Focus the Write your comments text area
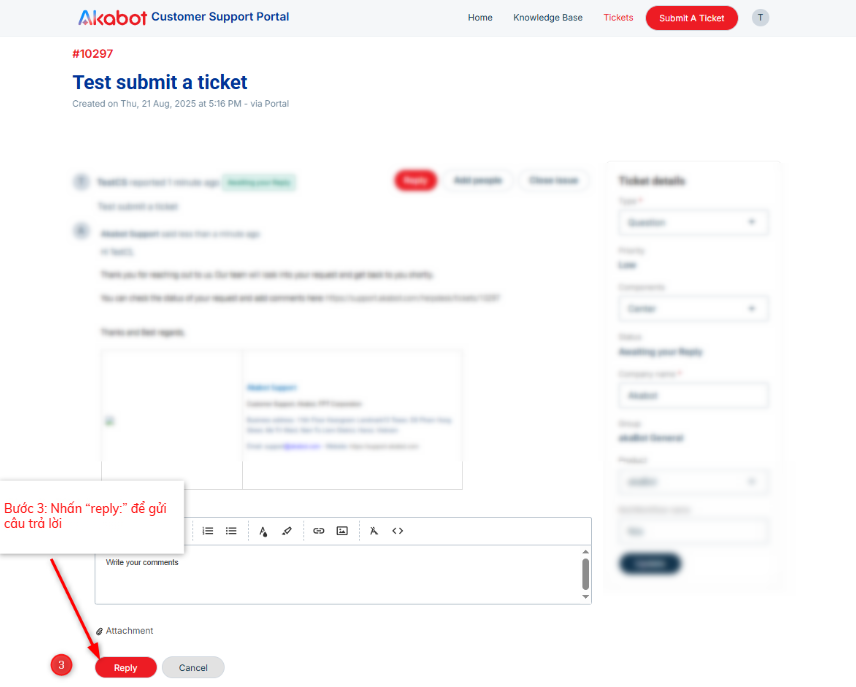Viewport: 856px width, 687px height. coord(338,575)
